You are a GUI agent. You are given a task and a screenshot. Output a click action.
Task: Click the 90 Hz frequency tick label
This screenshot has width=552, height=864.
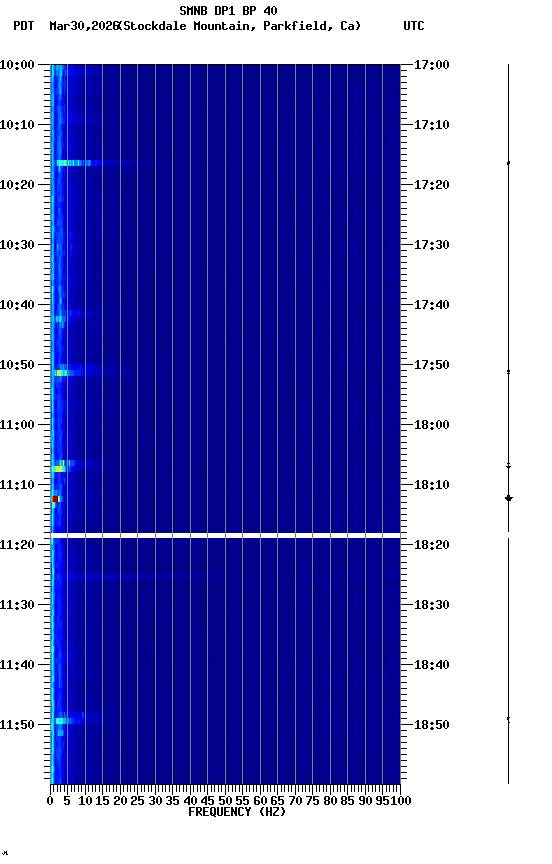click(365, 801)
